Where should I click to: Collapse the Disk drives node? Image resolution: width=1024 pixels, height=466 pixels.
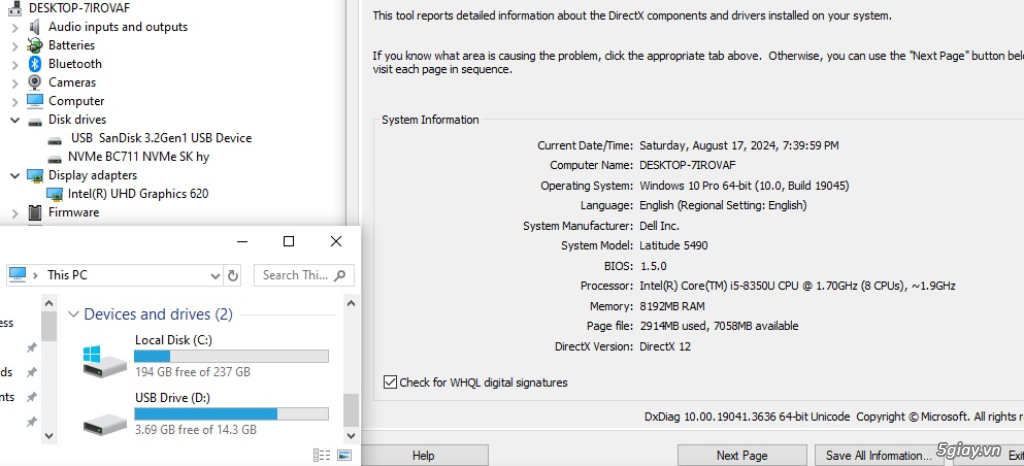(x=15, y=120)
